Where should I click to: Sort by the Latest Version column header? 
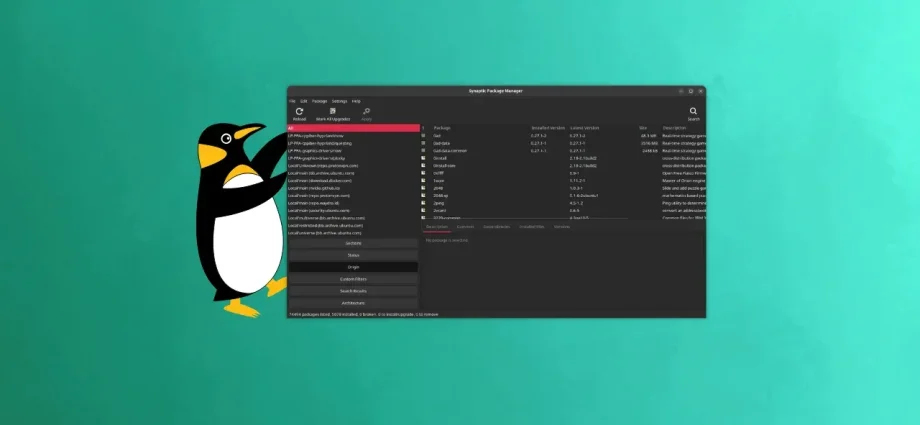coord(583,128)
